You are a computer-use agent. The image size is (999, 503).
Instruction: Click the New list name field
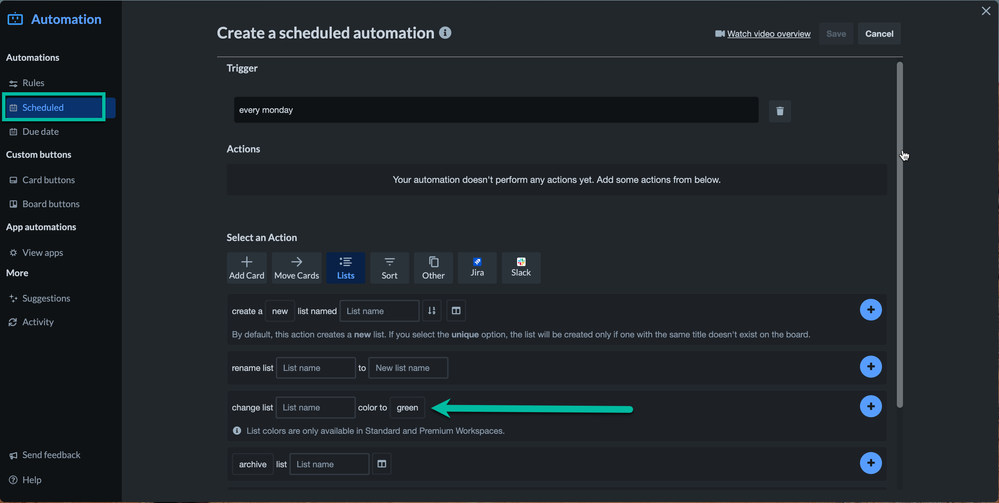(408, 368)
